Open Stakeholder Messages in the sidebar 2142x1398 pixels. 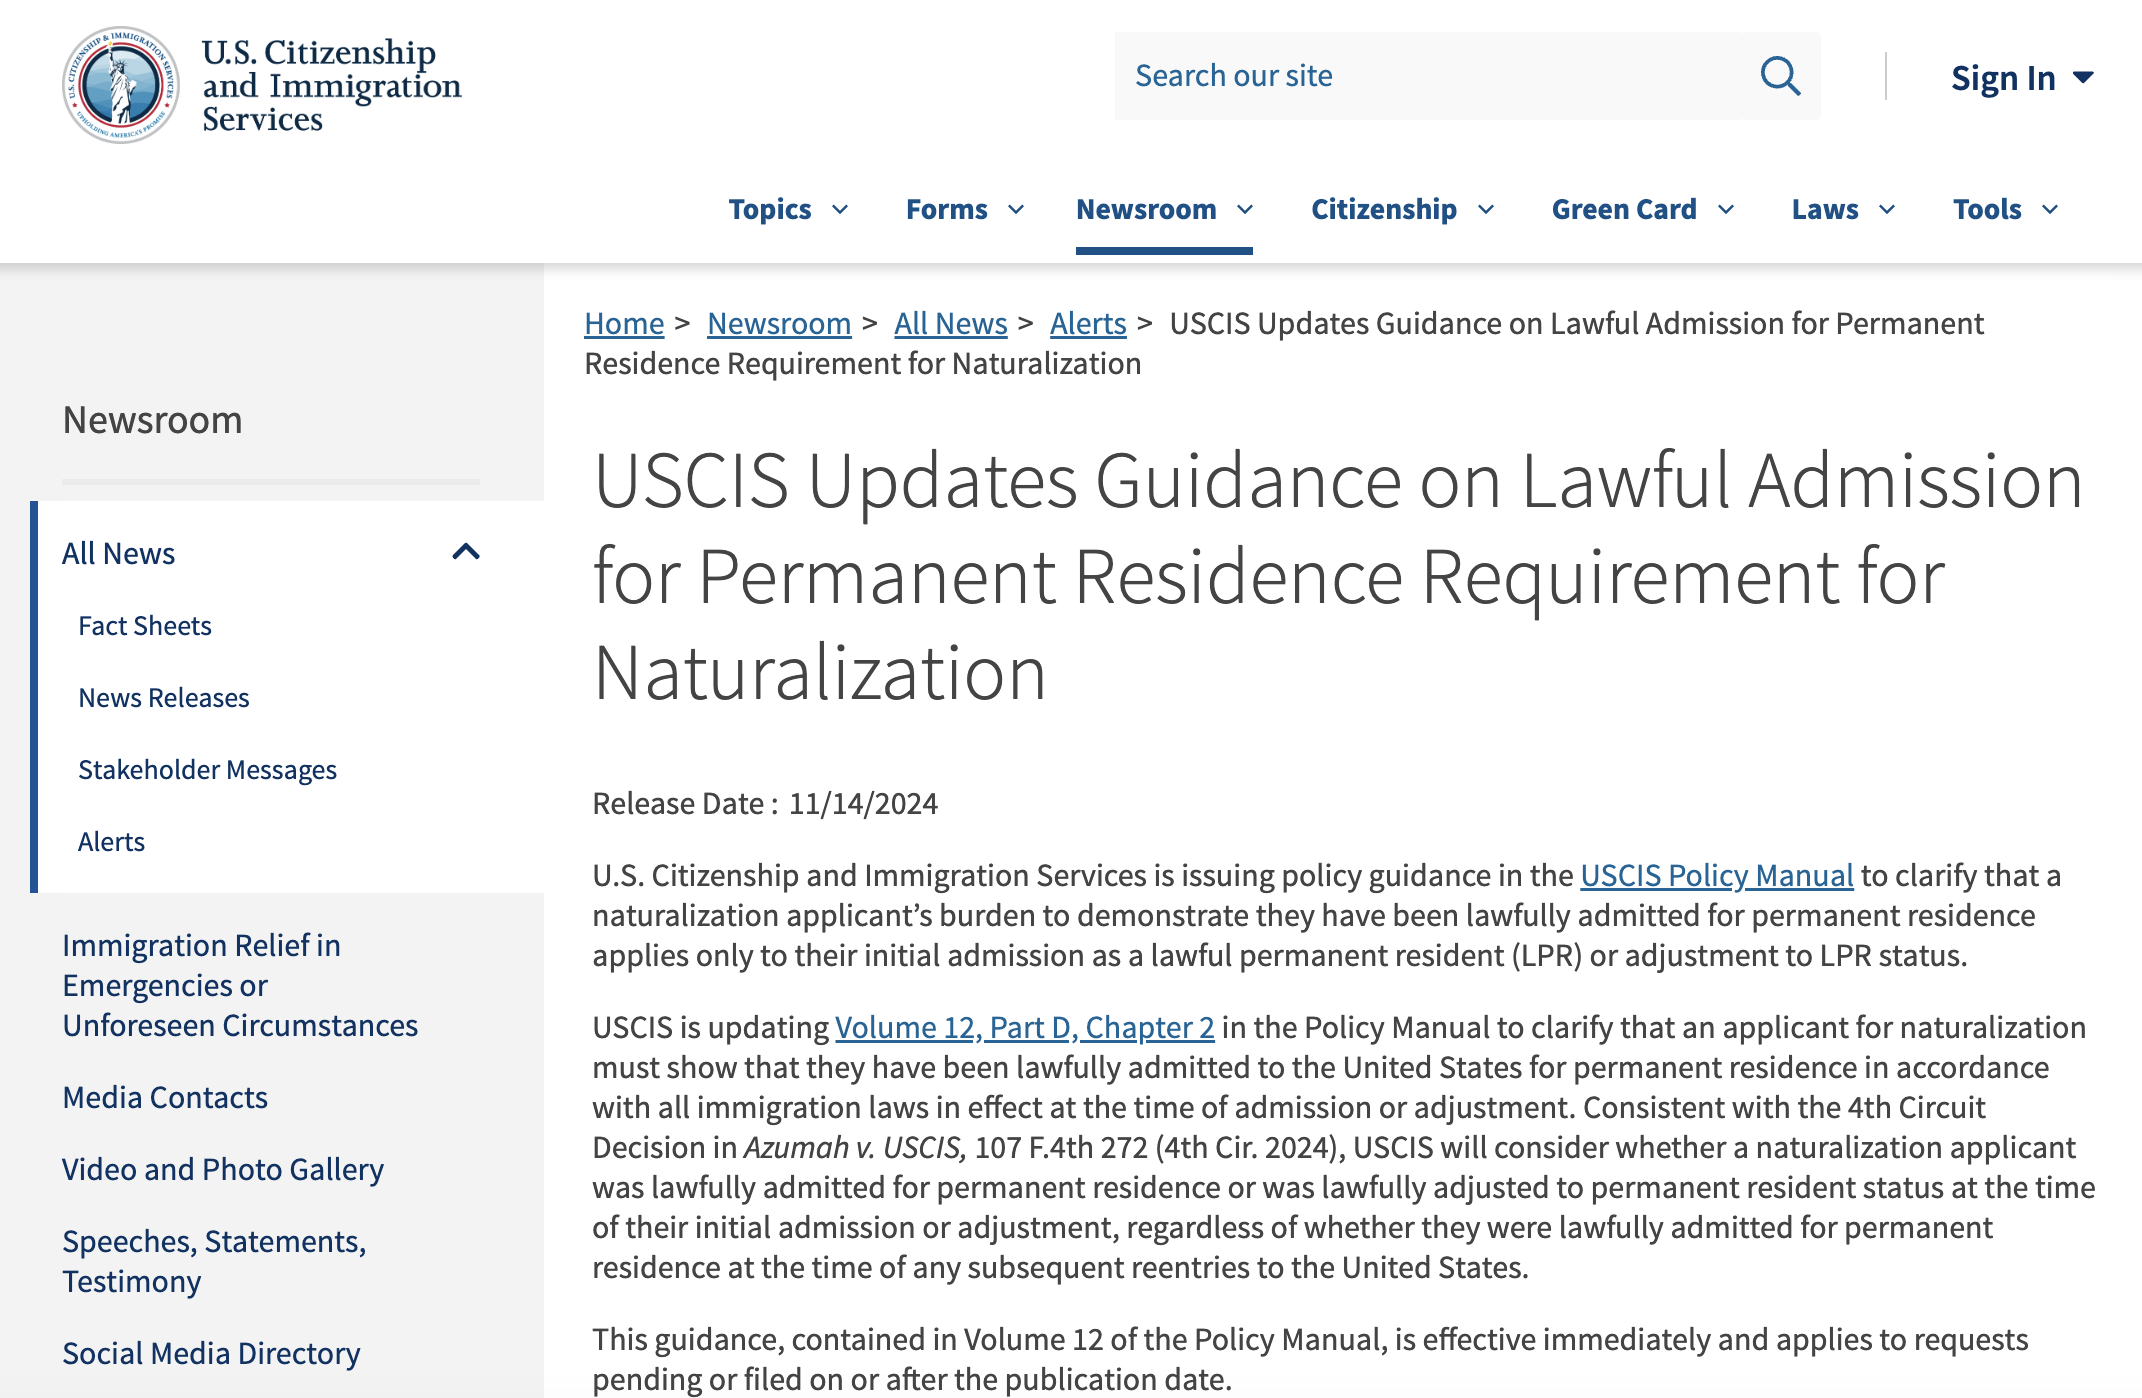(x=207, y=770)
